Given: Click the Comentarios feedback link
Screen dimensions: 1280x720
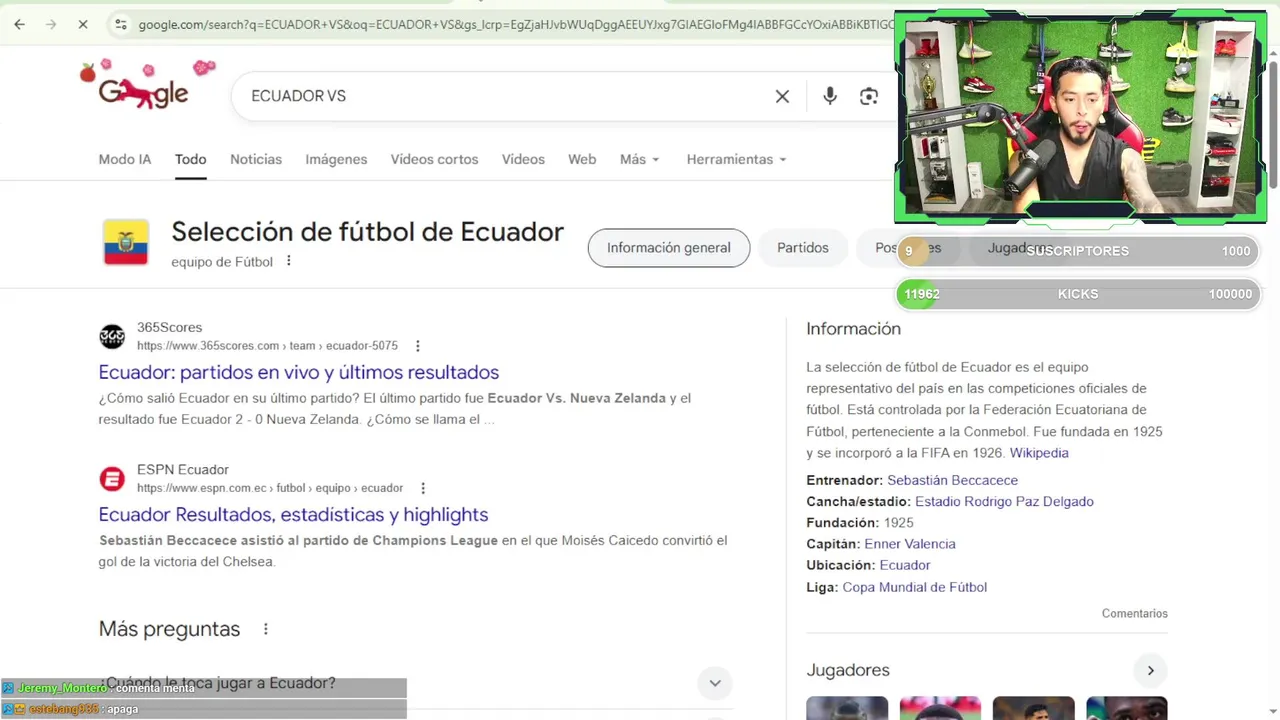Looking at the screenshot, I should point(1135,614).
